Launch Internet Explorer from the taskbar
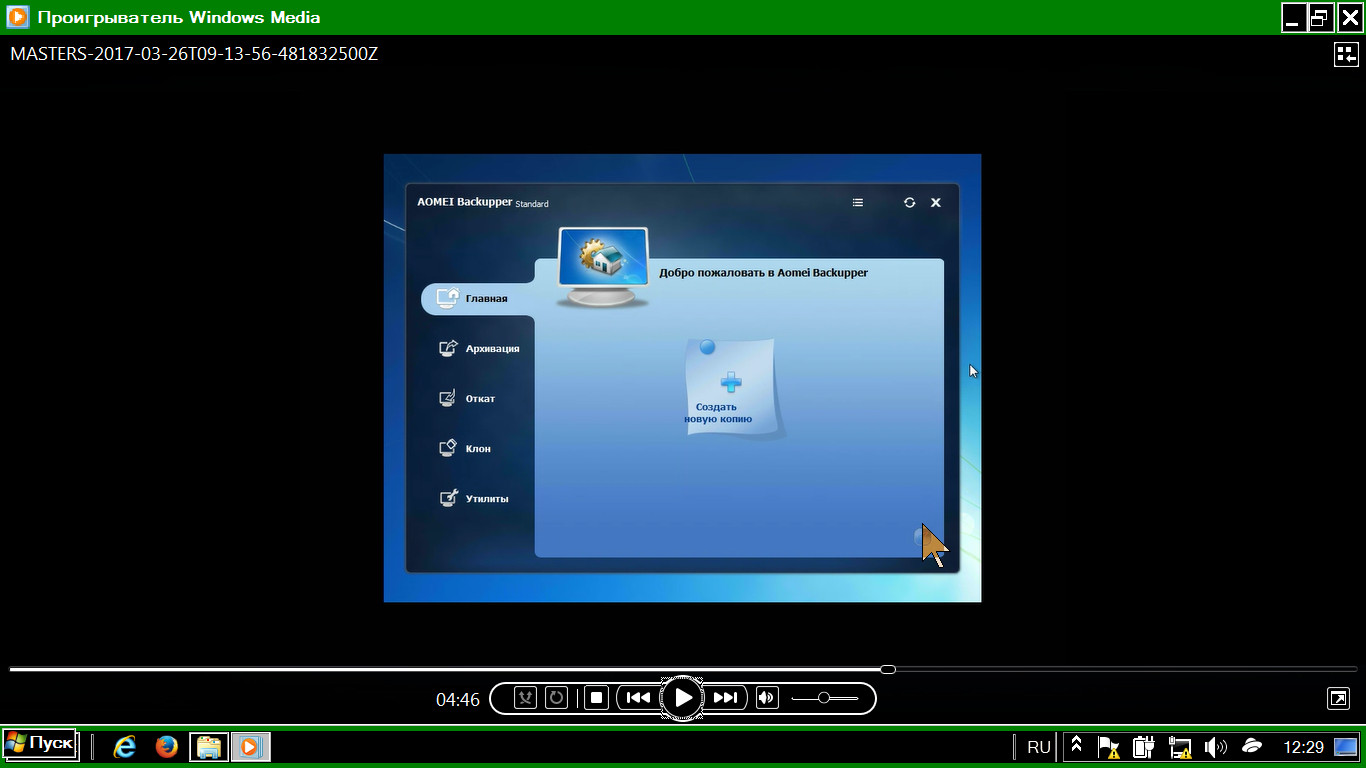Viewport: 1366px width, 768px height. (124, 746)
